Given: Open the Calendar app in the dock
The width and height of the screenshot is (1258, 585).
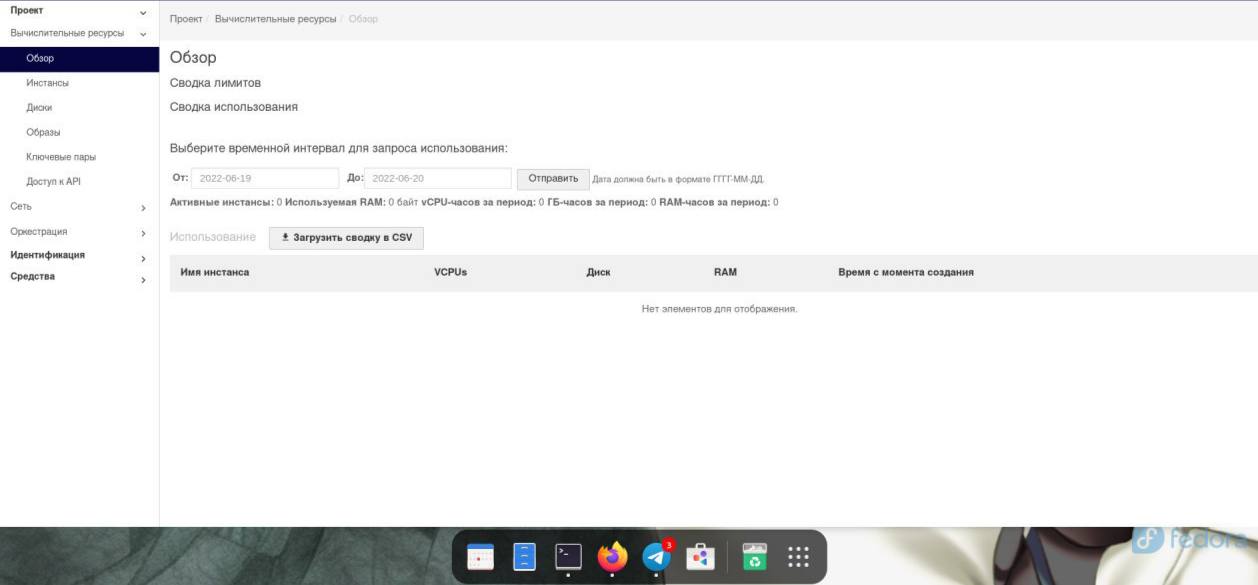Looking at the screenshot, I should click(x=481, y=557).
